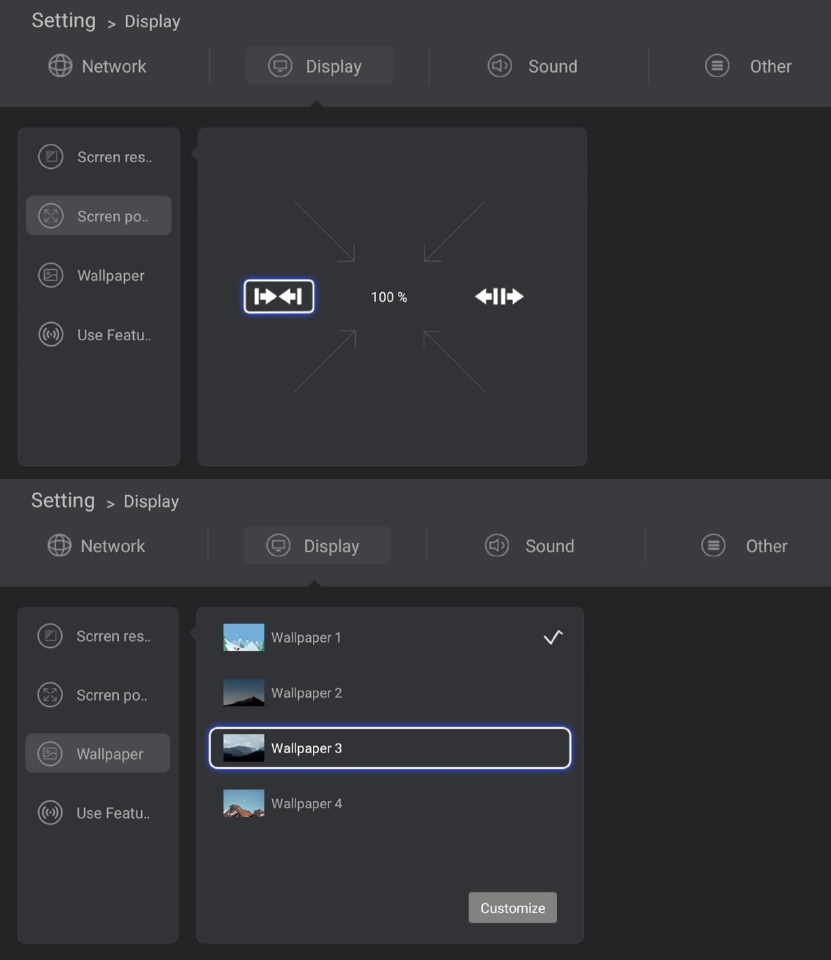
Task: Click the Screen resolution icon in lower sidebar
Action: coord(50,636)
